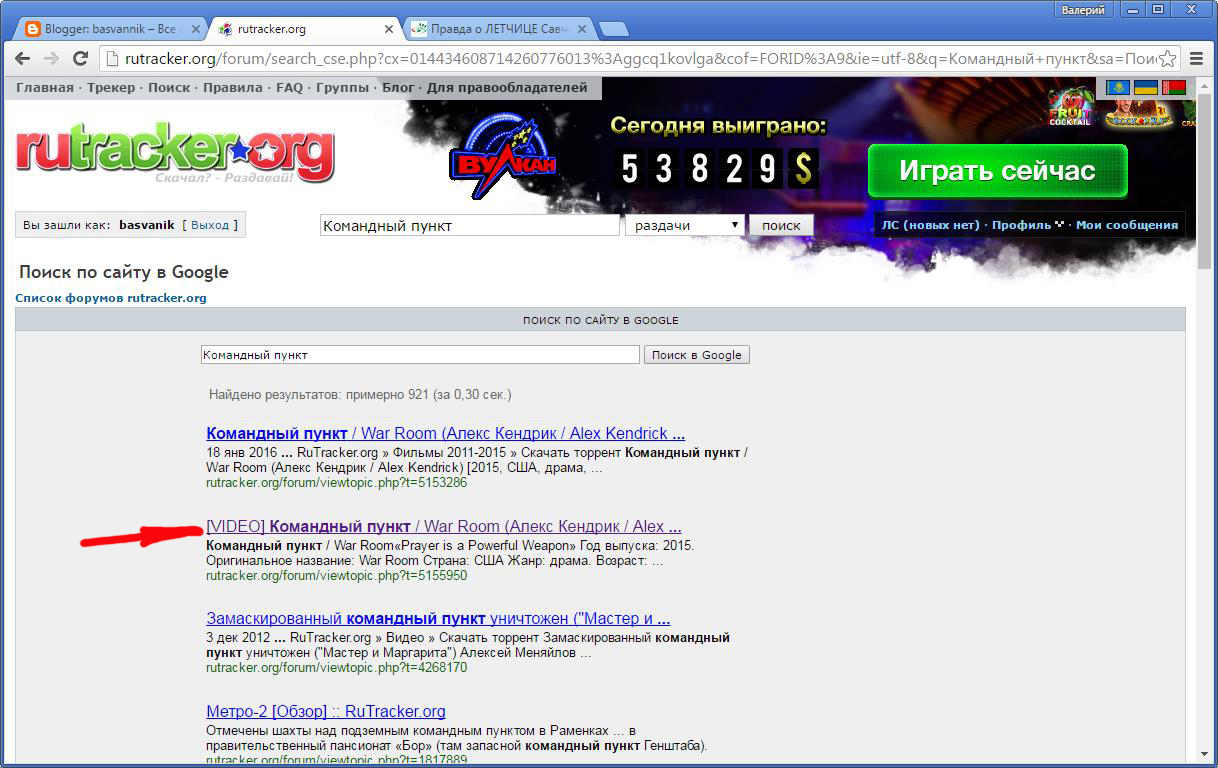
Task: Focus the top site search field
Action: pos(470,225)
